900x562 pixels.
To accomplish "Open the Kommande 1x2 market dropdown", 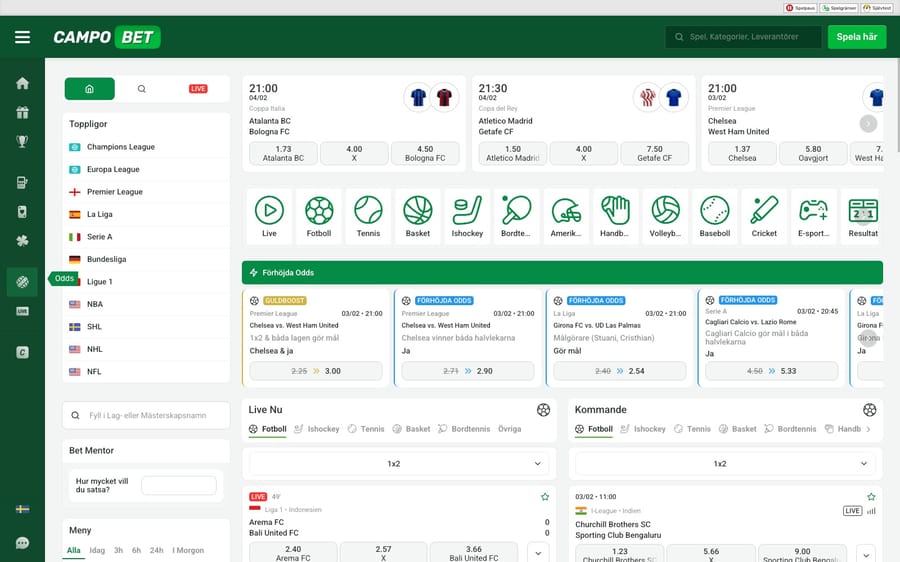I will [x=726, y=464].
